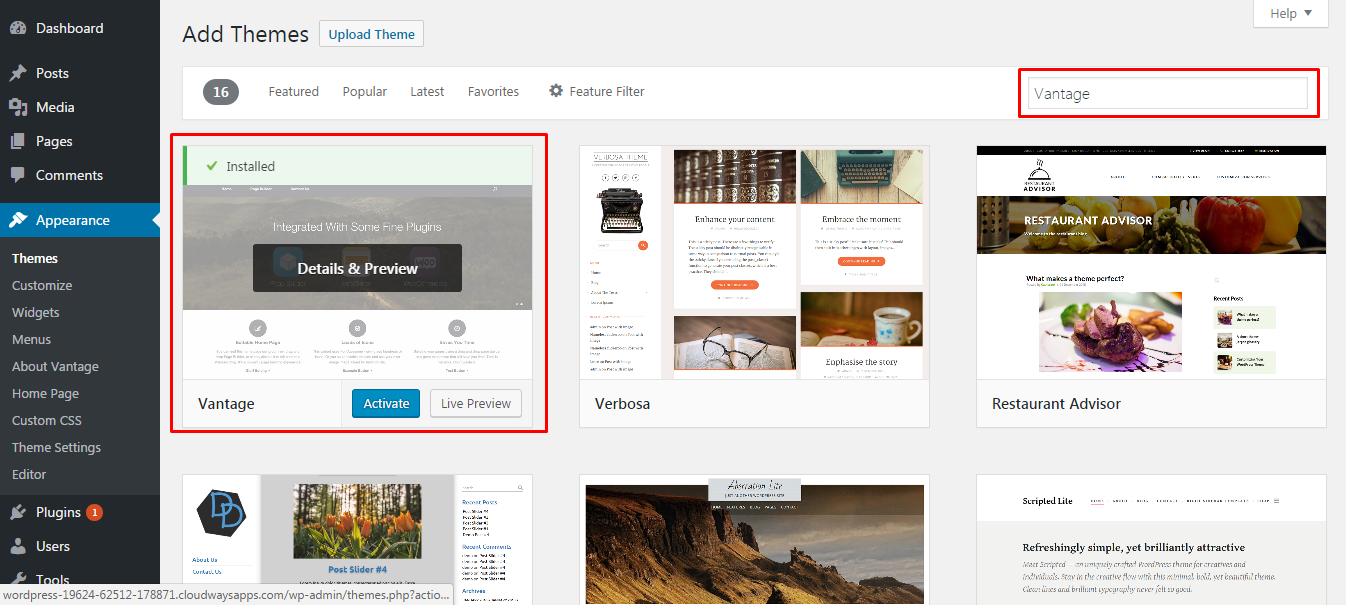This screenshot has height=605, width=1346.
Task: Select Menus in Appearance submenu
Action: [32, 339]
